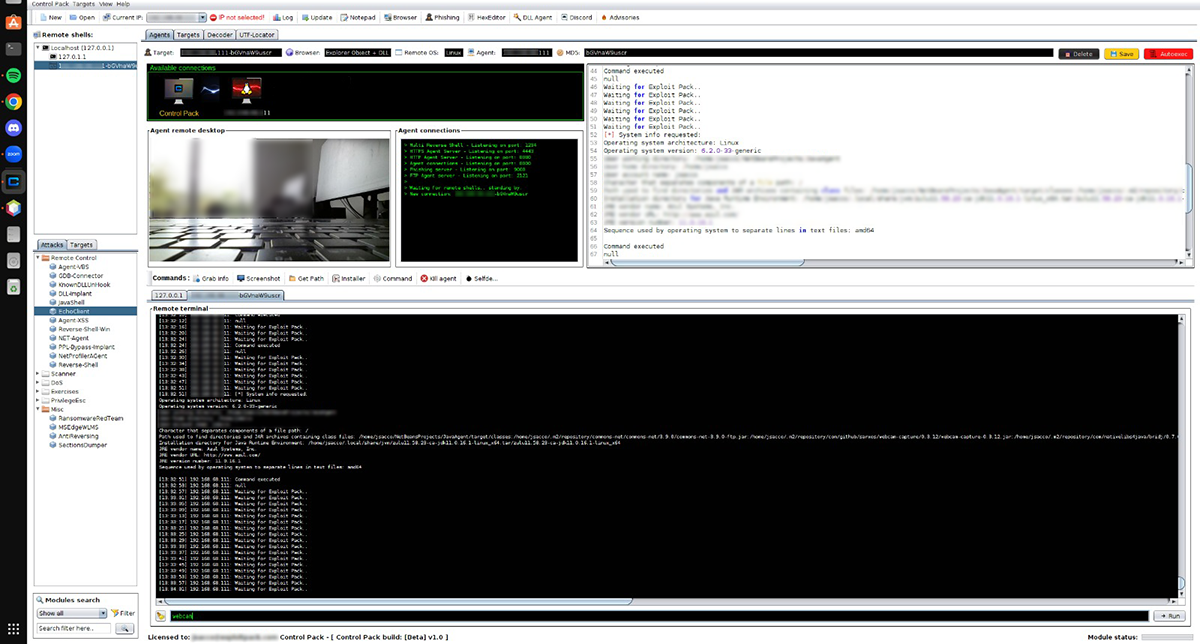Switch to the Attacks tab
1200x644 pixels.
[51, 245]
